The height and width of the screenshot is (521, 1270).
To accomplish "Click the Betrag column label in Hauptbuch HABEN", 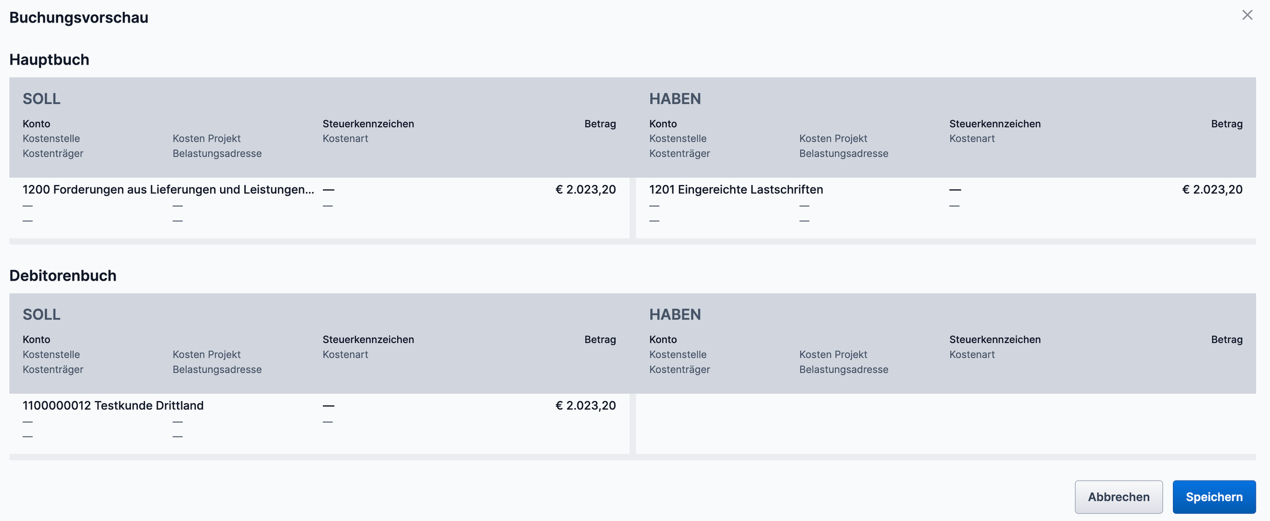I will coord(1226,124).
